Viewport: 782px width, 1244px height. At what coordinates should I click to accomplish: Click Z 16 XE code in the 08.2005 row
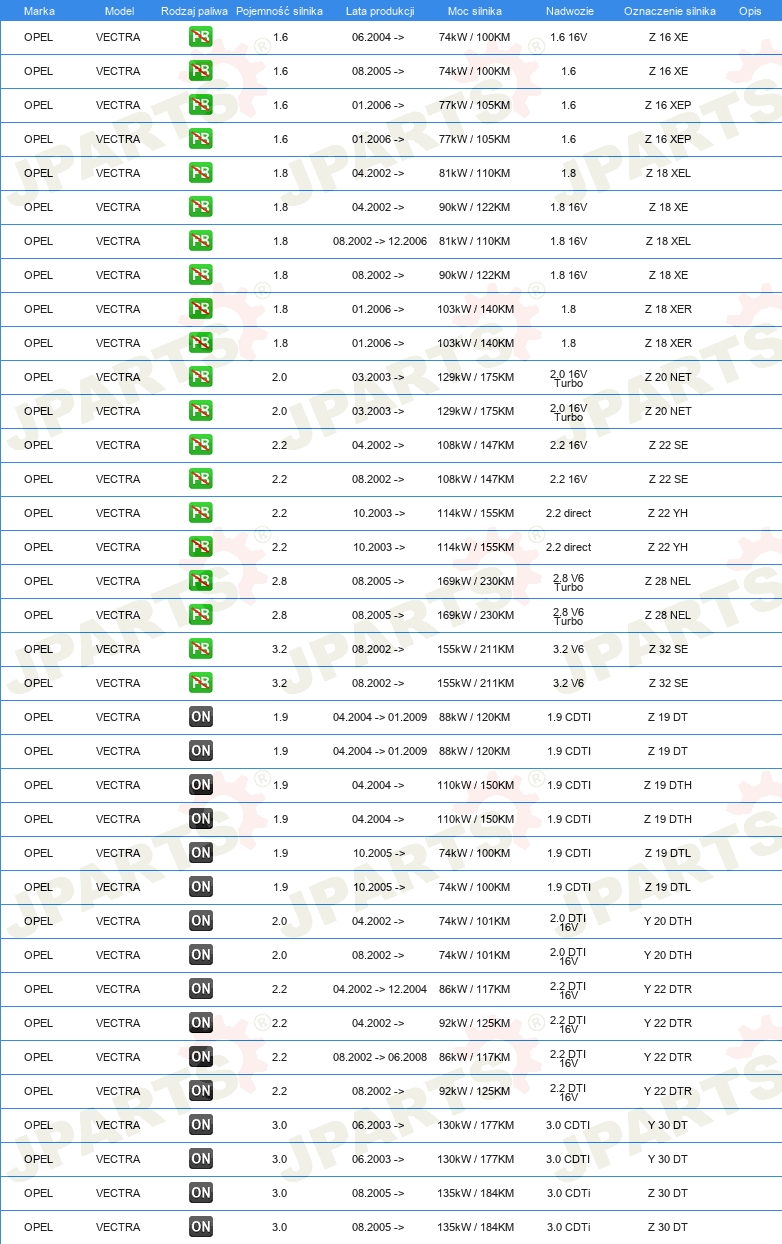coord(668,71)
